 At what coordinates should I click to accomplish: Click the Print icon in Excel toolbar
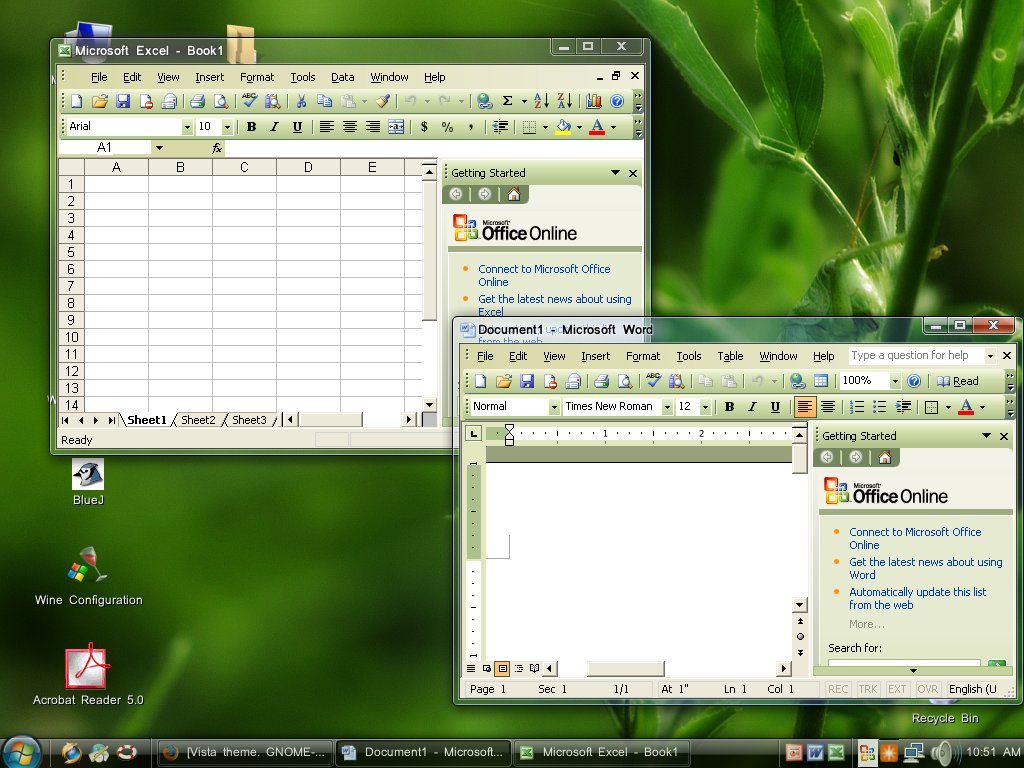point(197,101)
